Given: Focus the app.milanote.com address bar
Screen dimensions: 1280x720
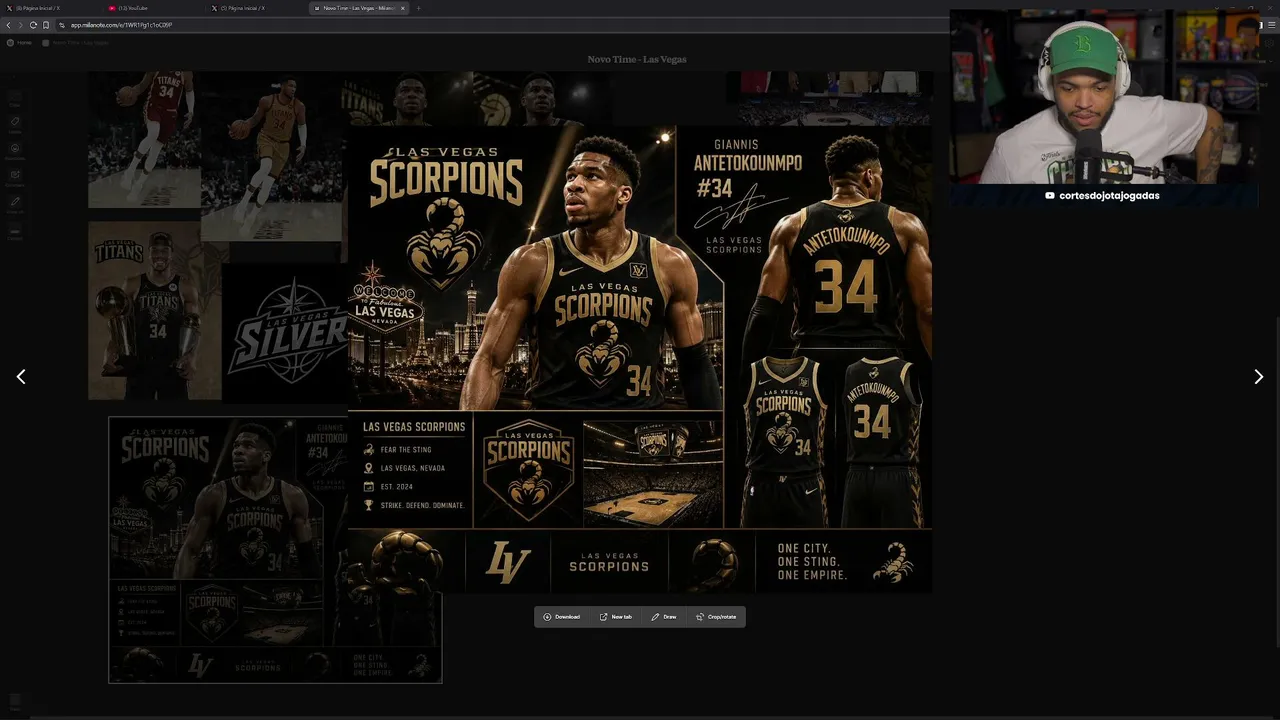Looking at the screenshot, I should tap(500, 25).
